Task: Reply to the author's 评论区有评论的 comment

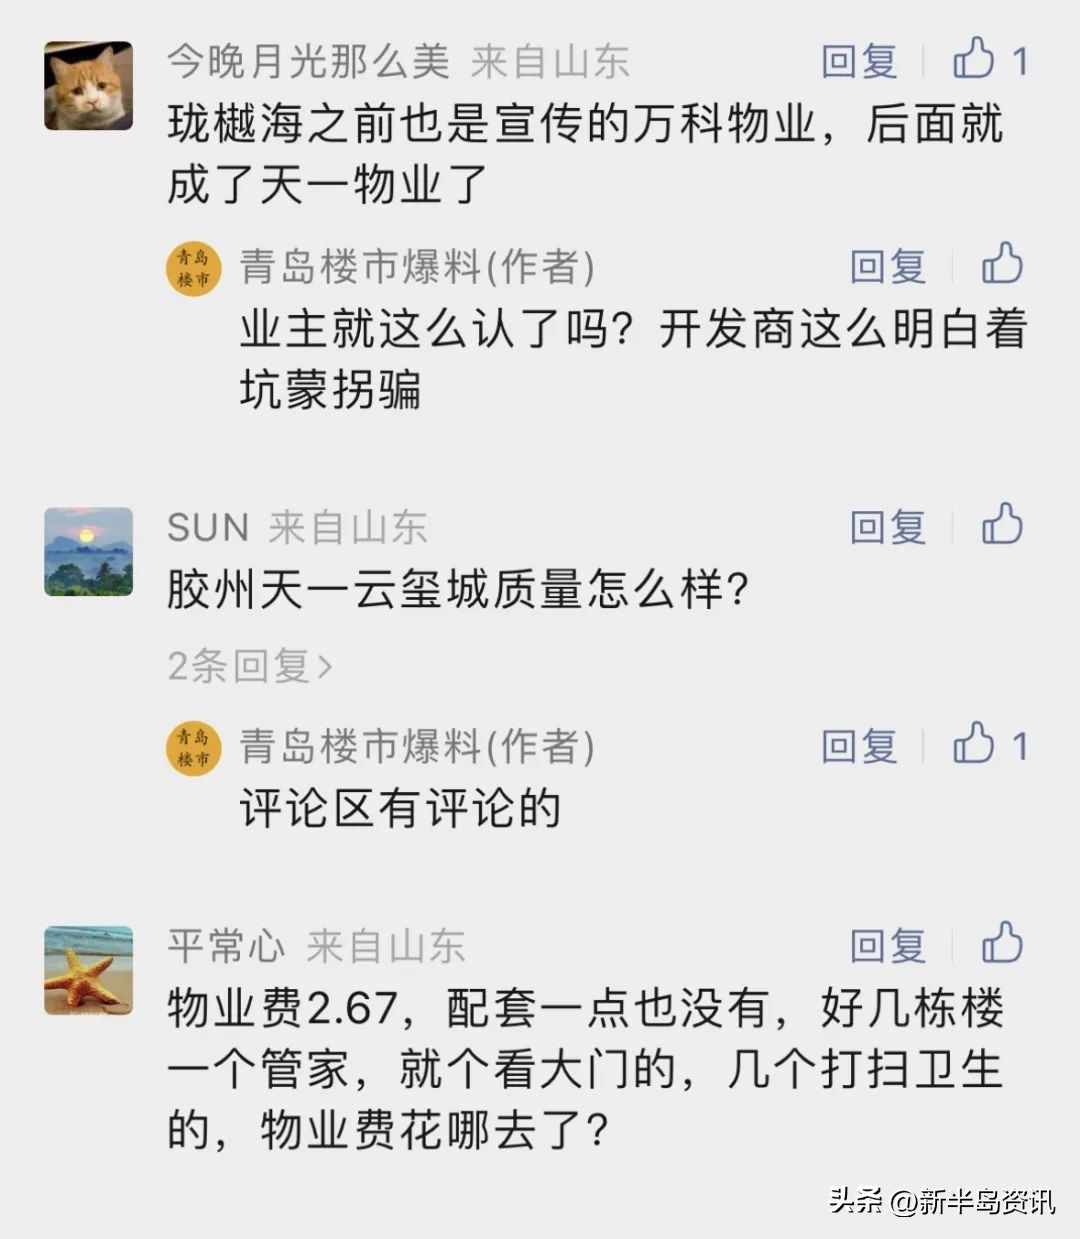Action: tap(859, 746)
